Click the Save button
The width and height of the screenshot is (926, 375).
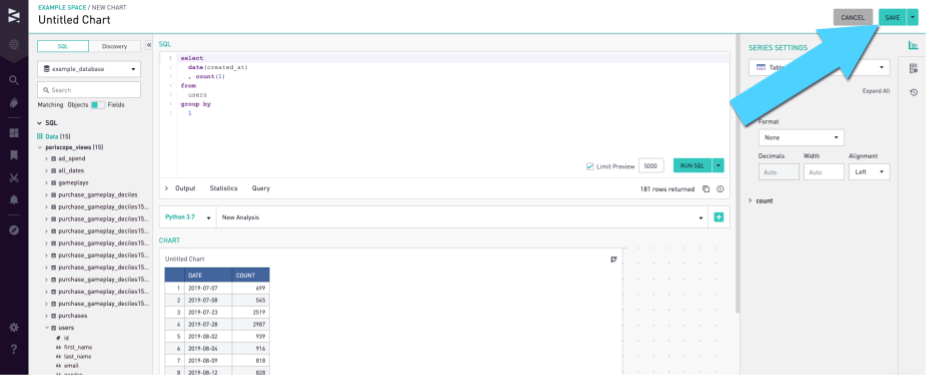tap(892, 18)
